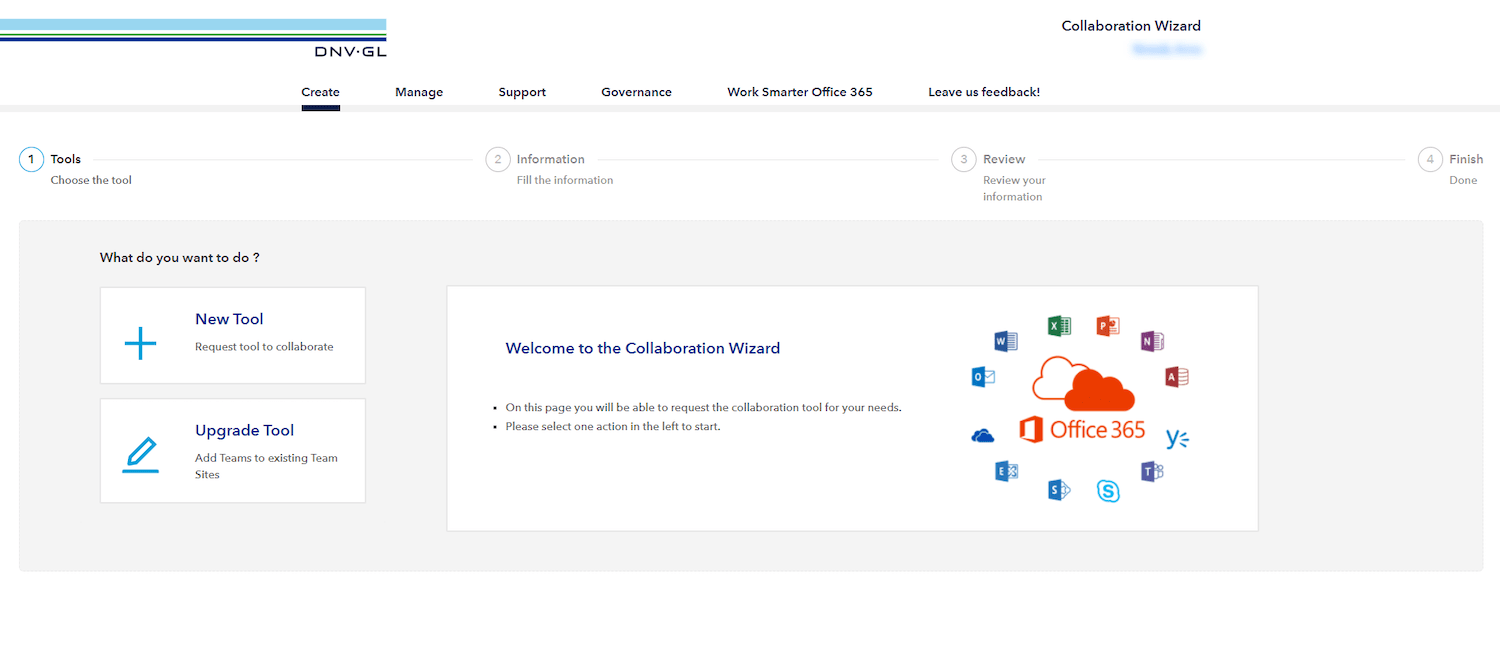The image size is (1500, 667).
Task: Click the 'Tools' step label
Action: (x=66, y=159)
